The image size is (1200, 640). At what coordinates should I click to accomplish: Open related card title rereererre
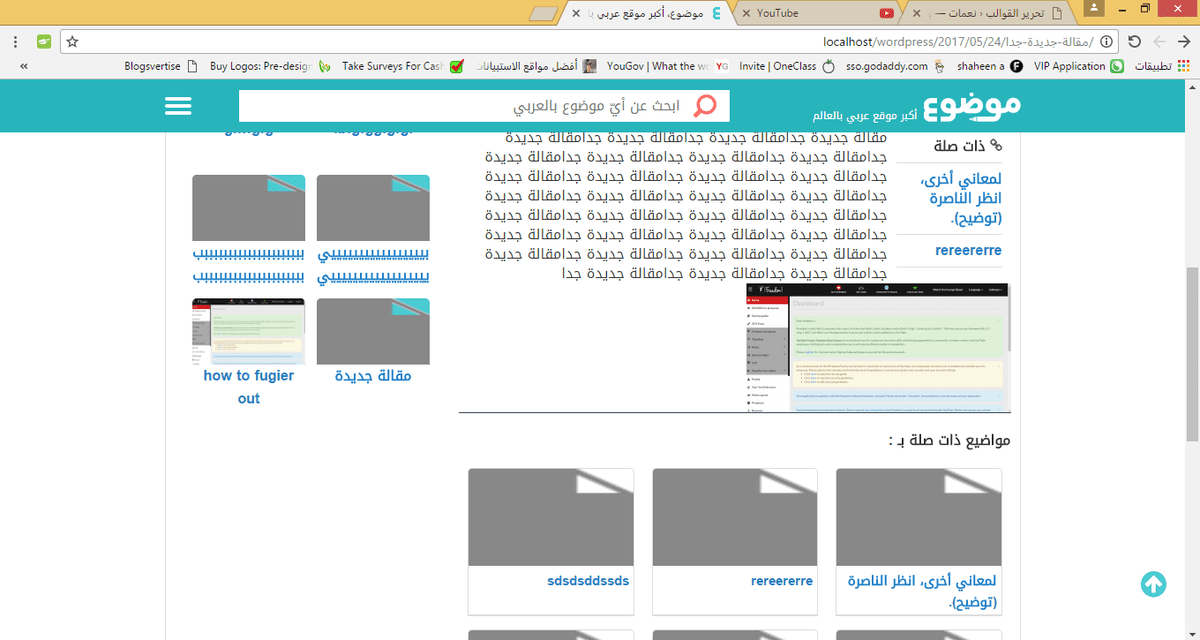click(781, 580)
